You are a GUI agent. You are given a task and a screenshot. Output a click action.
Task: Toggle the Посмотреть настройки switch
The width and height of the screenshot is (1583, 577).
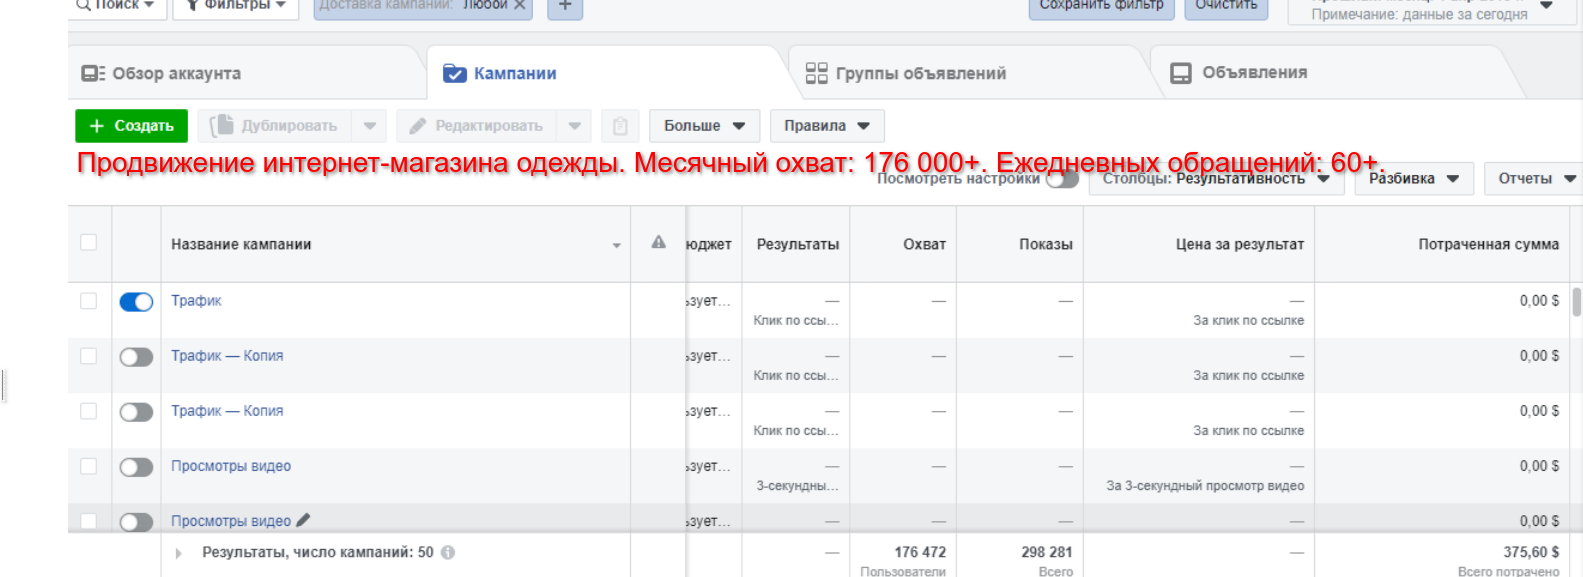click(1062, 179)
